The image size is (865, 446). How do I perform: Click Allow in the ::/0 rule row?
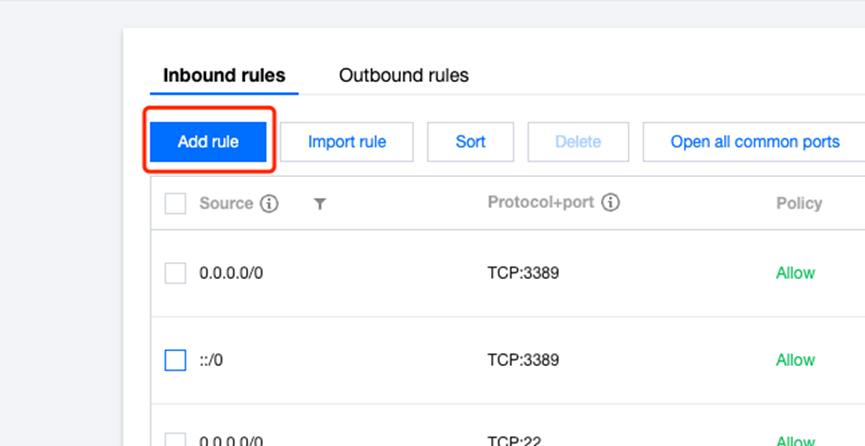point(795,360)
